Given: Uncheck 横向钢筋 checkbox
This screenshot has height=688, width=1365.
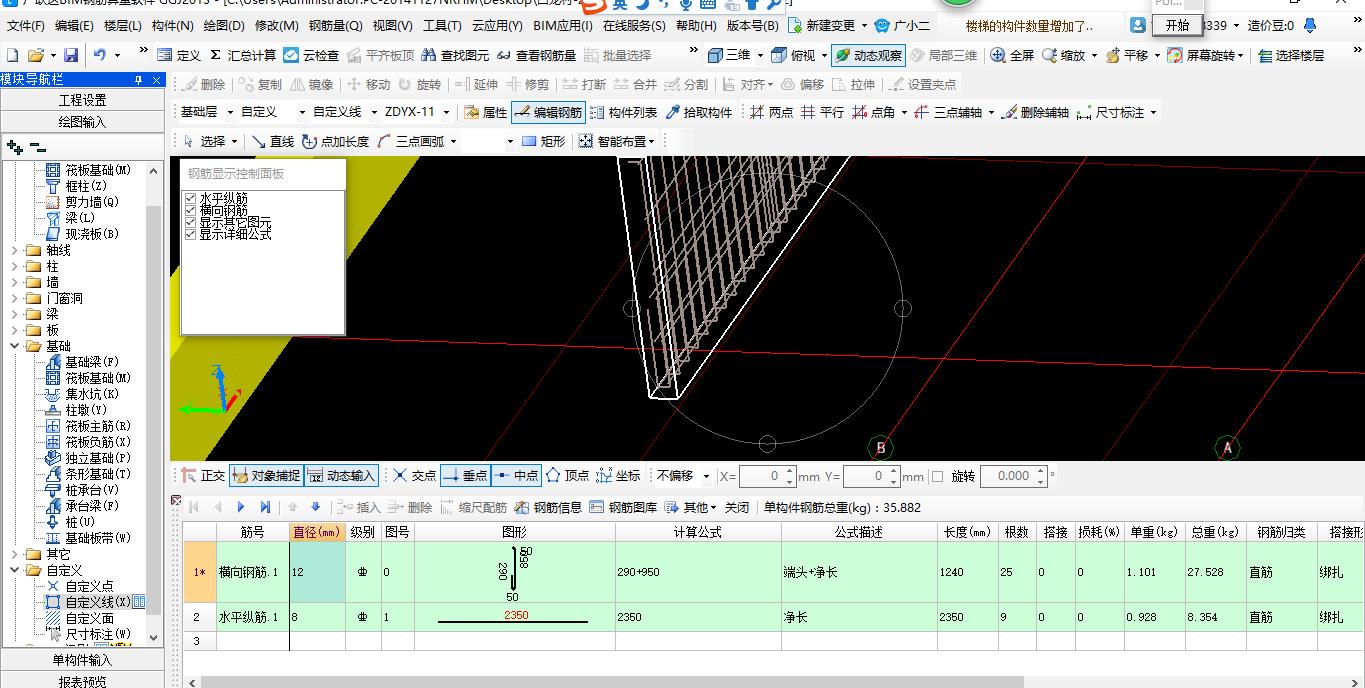Looking at the screenshot, I should (x=191, y=211).
